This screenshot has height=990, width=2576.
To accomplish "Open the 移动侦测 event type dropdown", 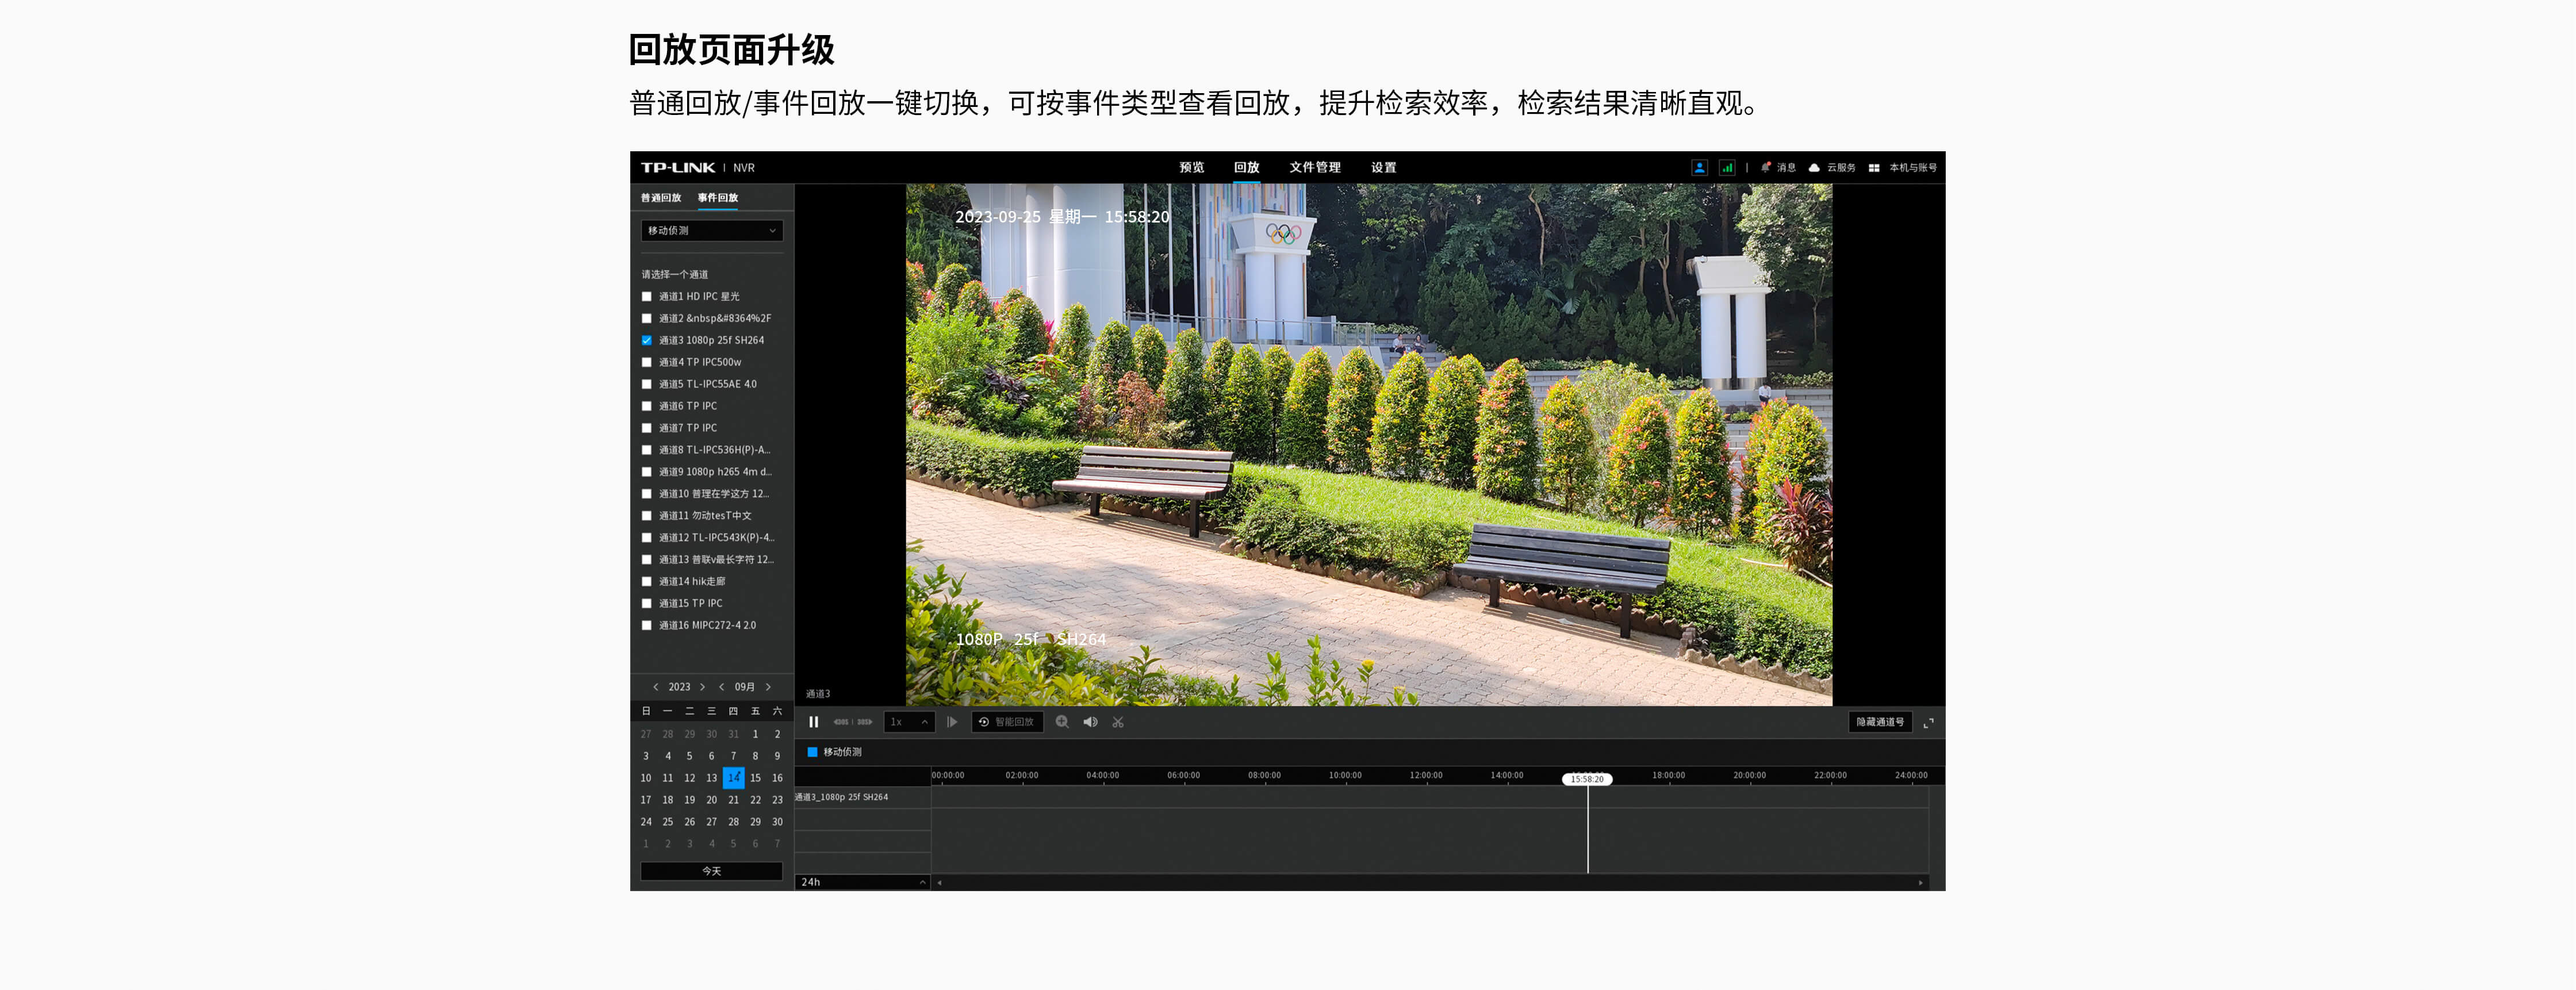I will point(711,231).
